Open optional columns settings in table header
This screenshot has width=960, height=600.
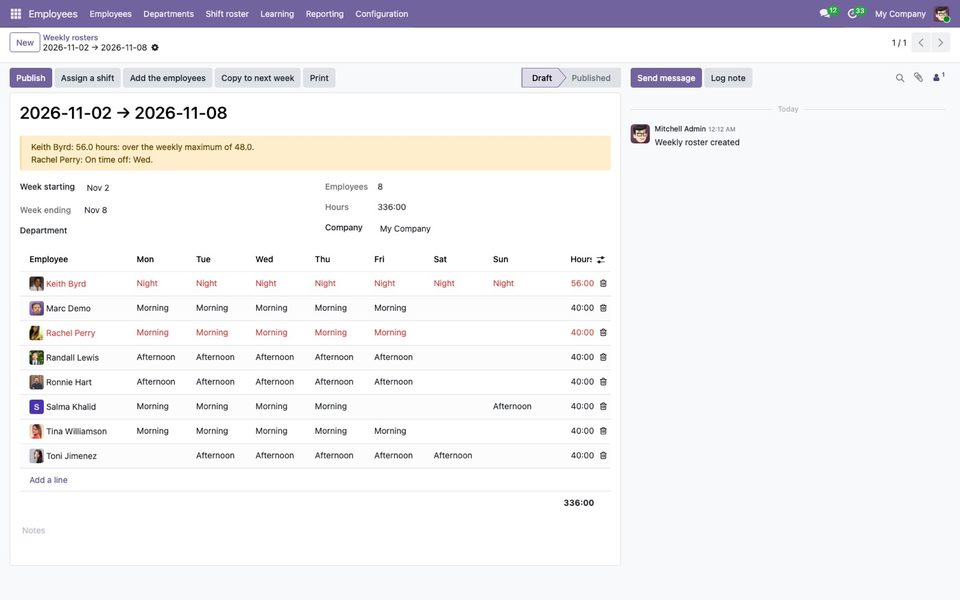tap(601, 260)
